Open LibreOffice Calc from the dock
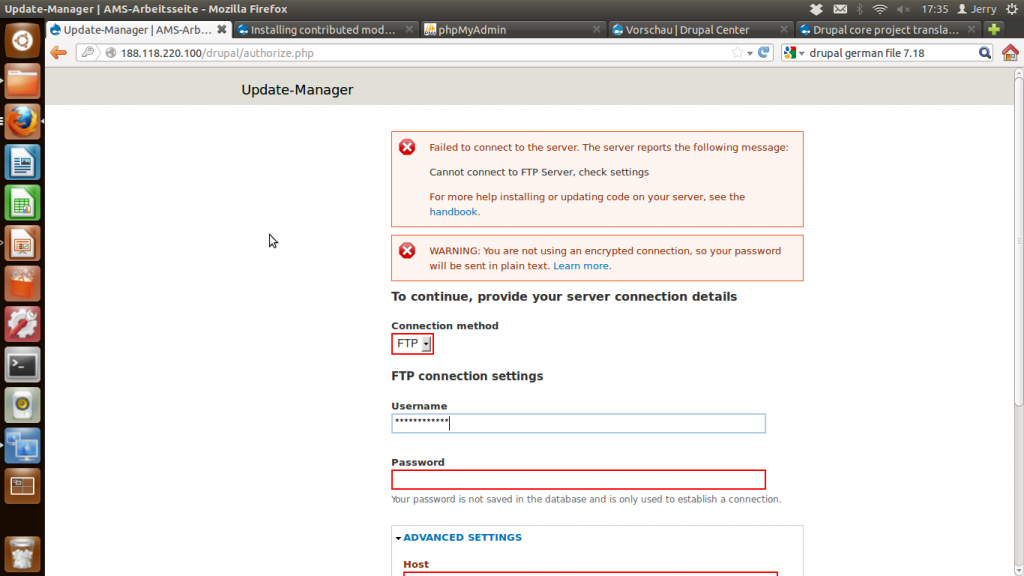The image size is (1024, 576). (x=22, y=203)
